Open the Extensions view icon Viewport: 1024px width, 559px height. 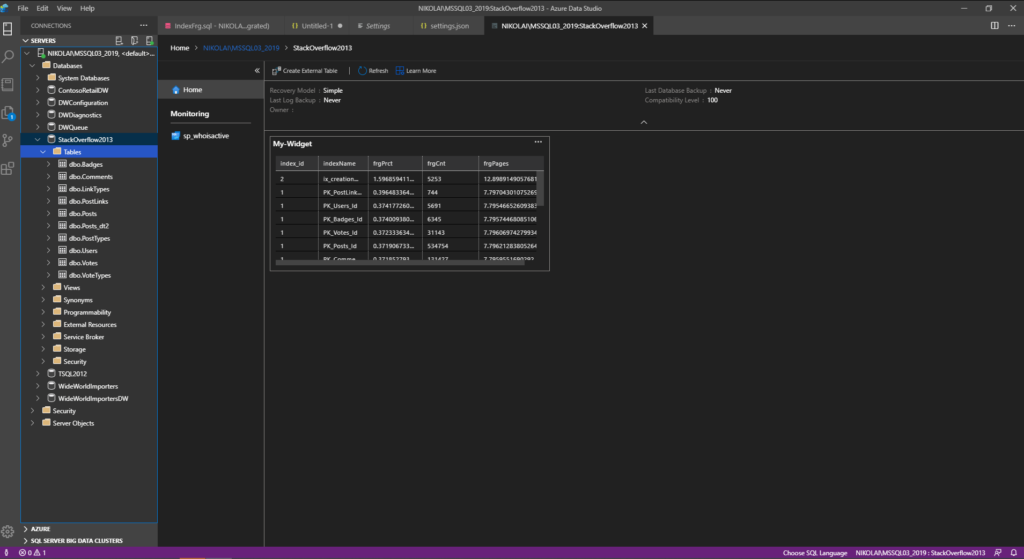tap(8, 169)
